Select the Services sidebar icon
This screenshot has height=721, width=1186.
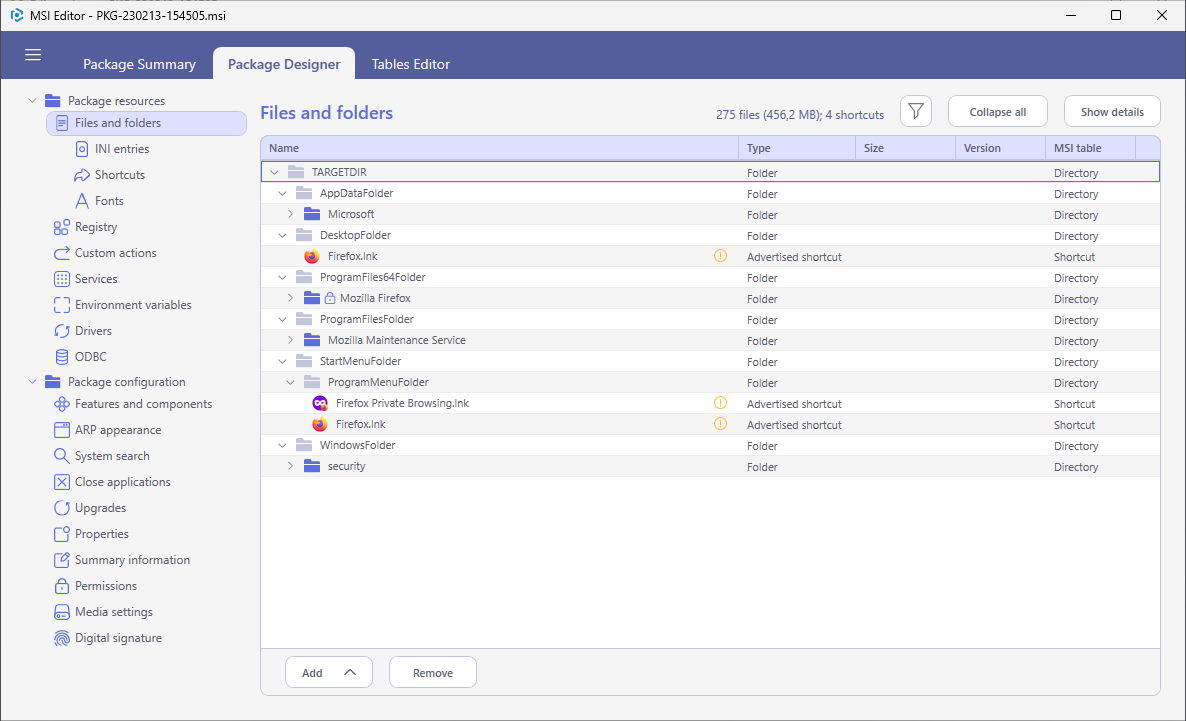tap(61, 279)
